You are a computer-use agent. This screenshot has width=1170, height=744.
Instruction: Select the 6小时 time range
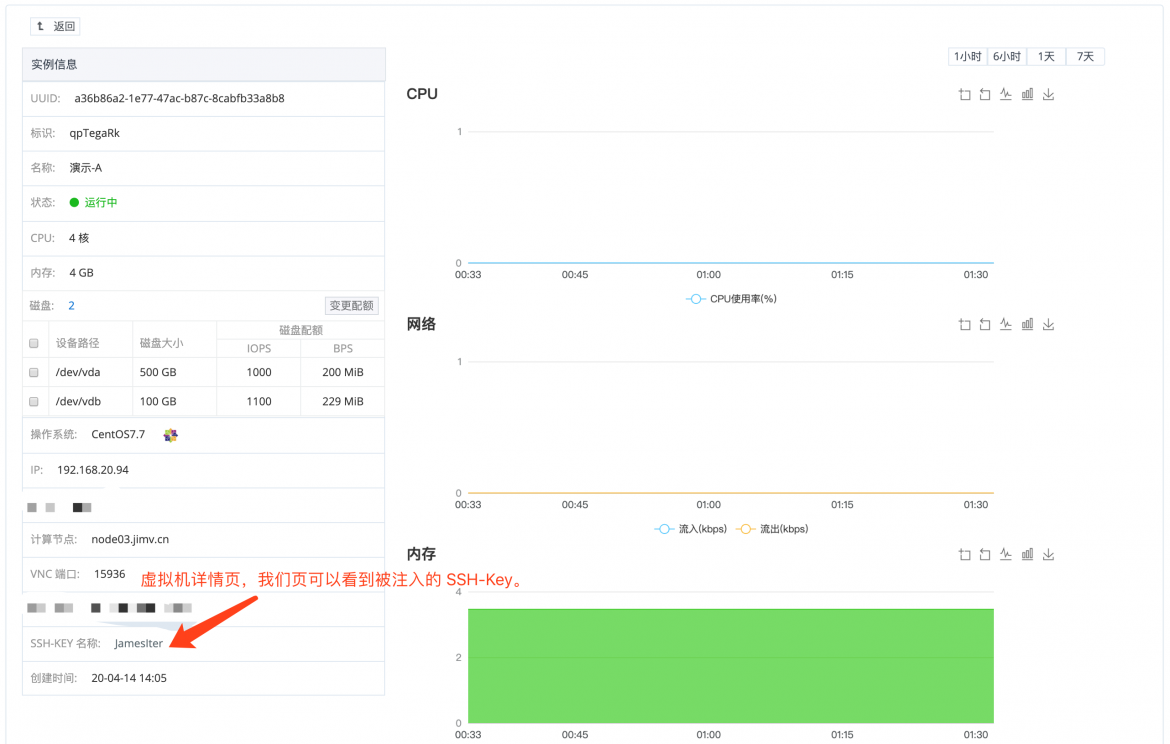[x=1007, y=57]
